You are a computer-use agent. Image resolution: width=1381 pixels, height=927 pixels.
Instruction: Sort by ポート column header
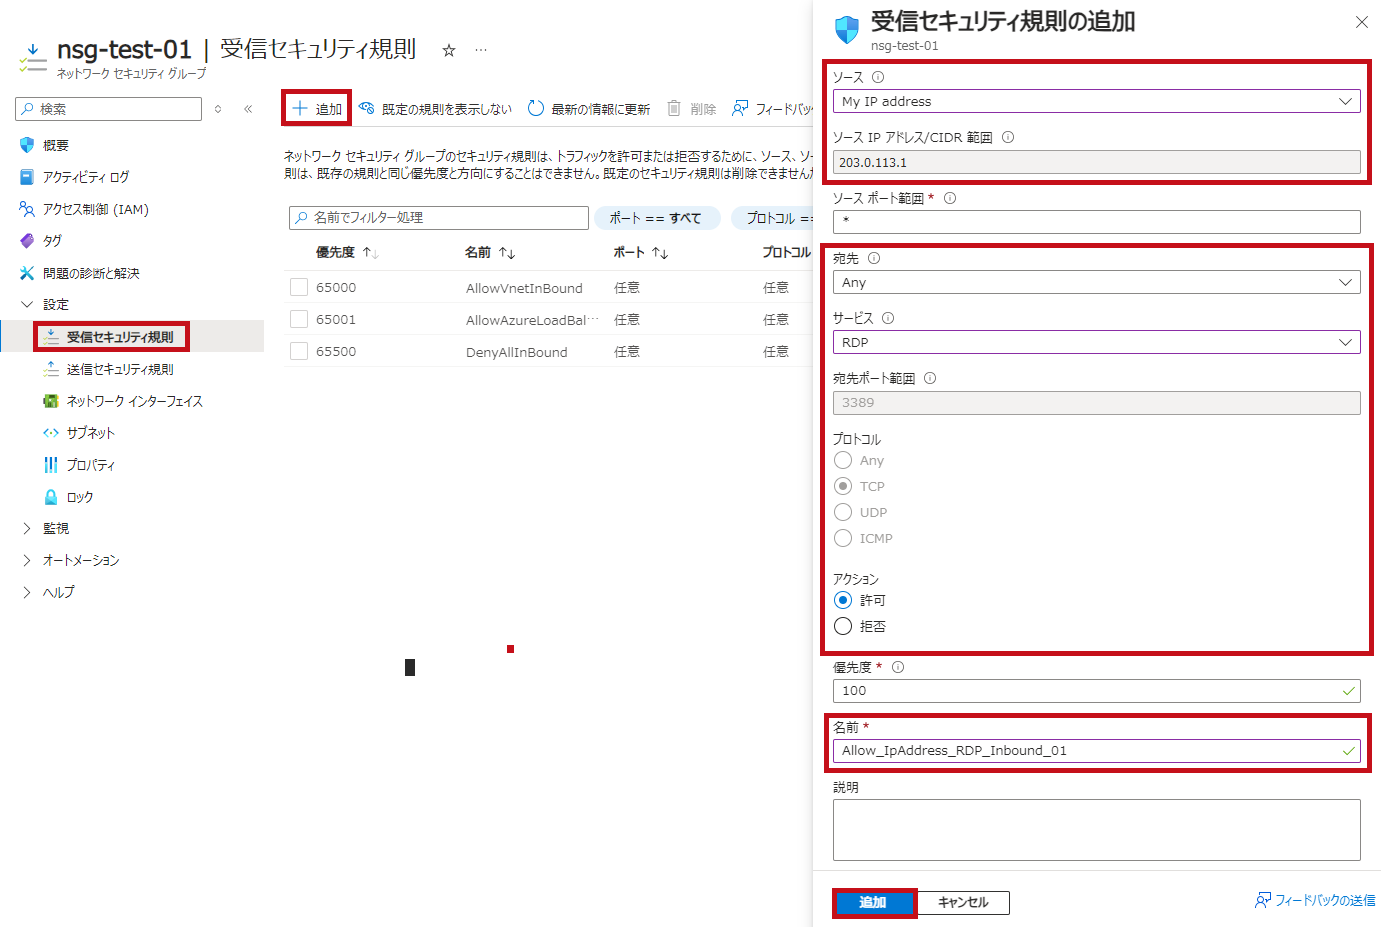(641, 253)
